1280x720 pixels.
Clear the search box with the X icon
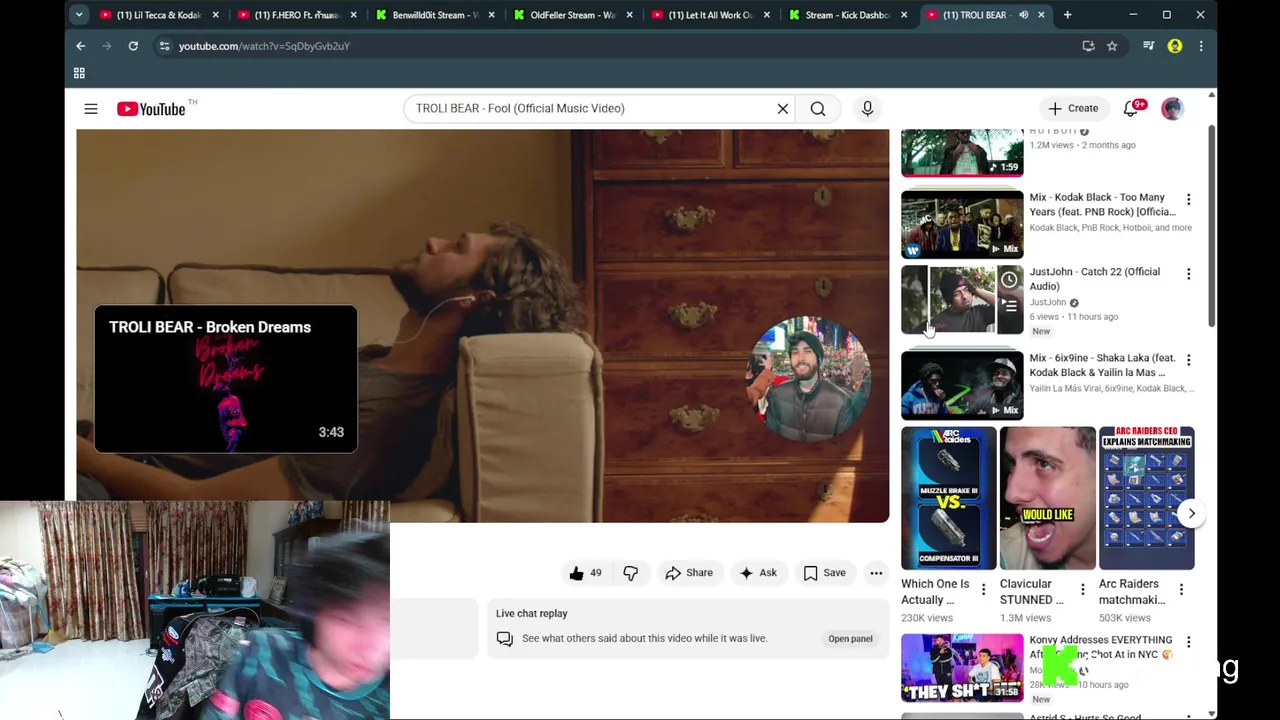[x=783, y=108]
